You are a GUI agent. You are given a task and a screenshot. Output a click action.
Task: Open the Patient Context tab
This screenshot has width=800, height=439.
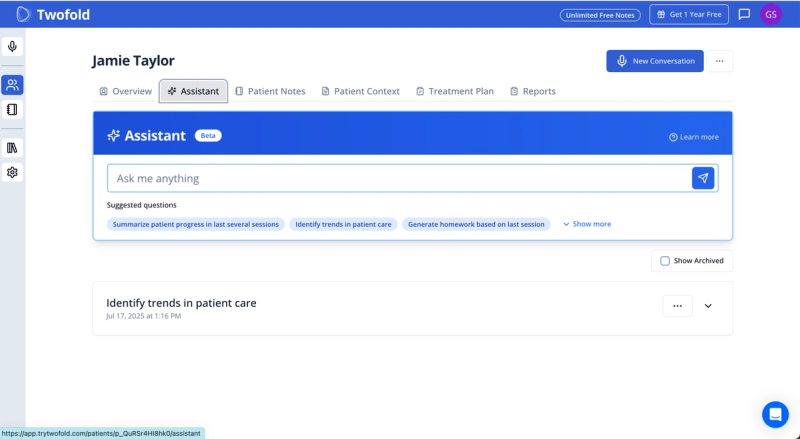coord(360,91)
